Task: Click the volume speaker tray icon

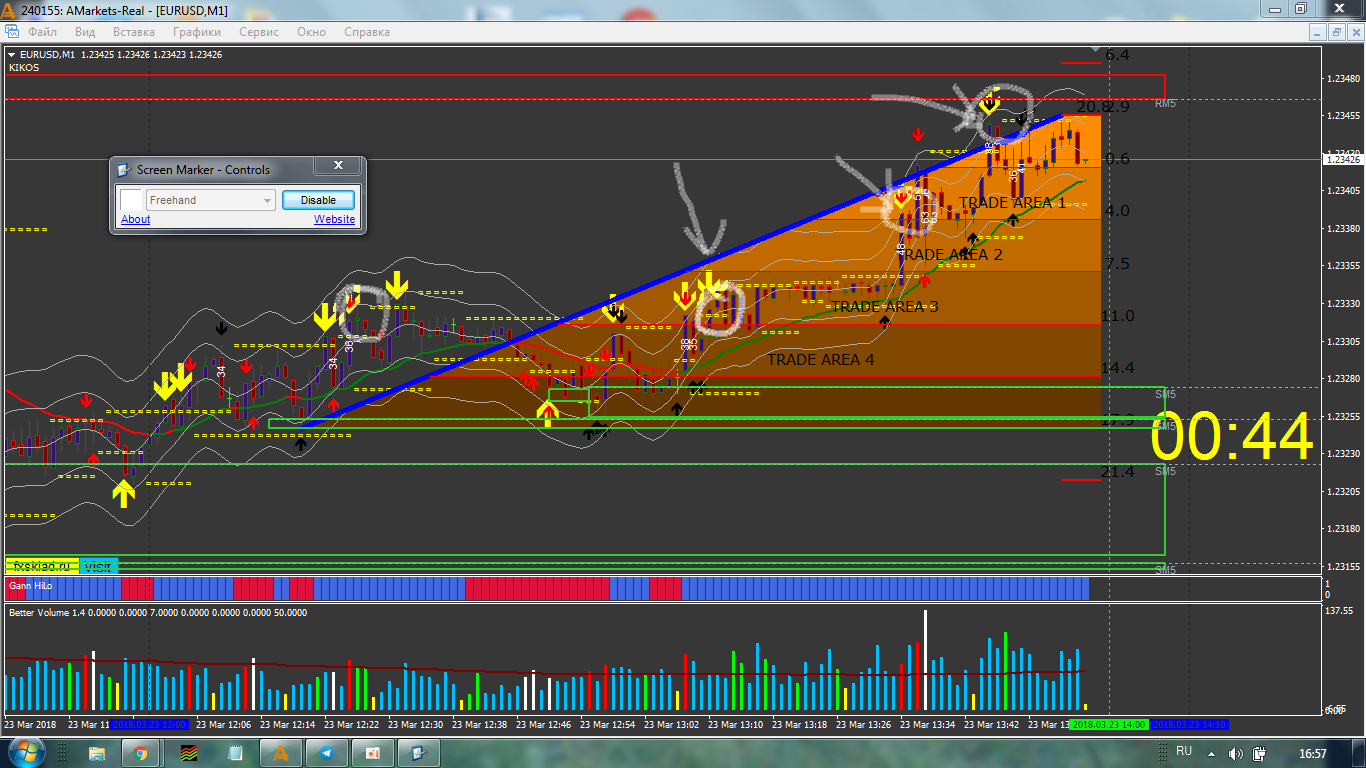Action: click(x=1234, y=753)
